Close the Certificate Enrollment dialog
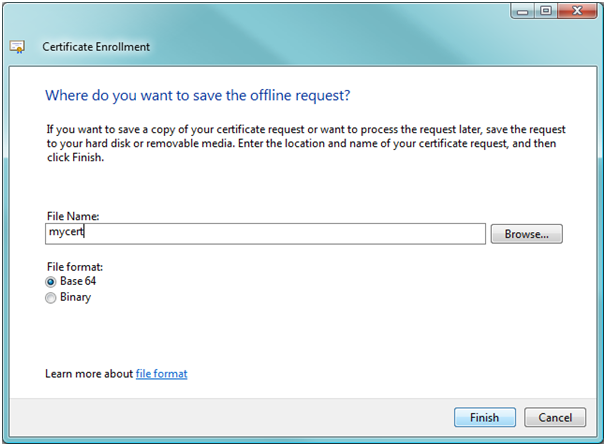The width and height of the screenshot is (606, 446). click(x=577, y=11)
